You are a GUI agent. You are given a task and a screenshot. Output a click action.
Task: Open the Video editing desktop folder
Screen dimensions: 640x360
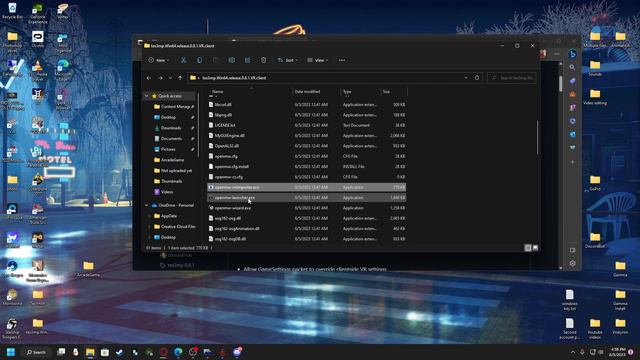tap(595, 97)
